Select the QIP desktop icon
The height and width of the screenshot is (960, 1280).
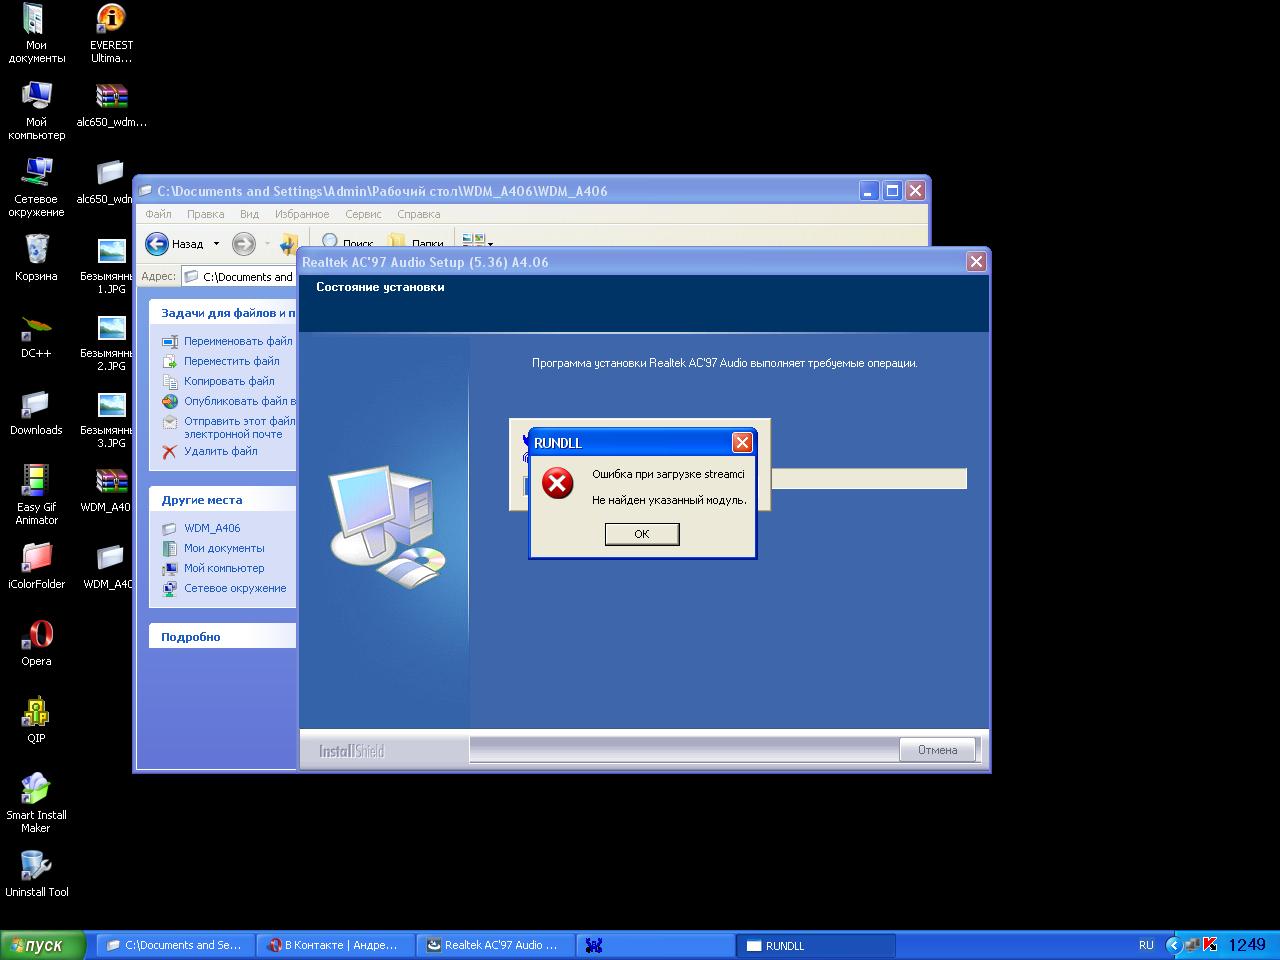coord(36,720)
